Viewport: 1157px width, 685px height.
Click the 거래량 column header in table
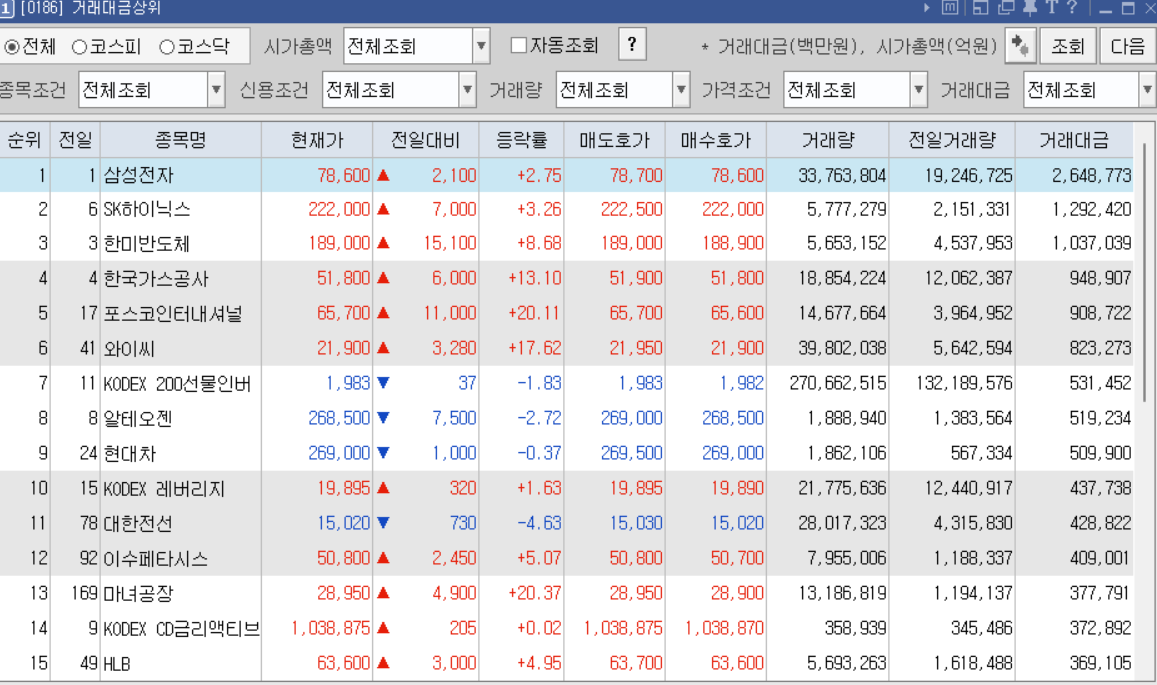[828, 140]
